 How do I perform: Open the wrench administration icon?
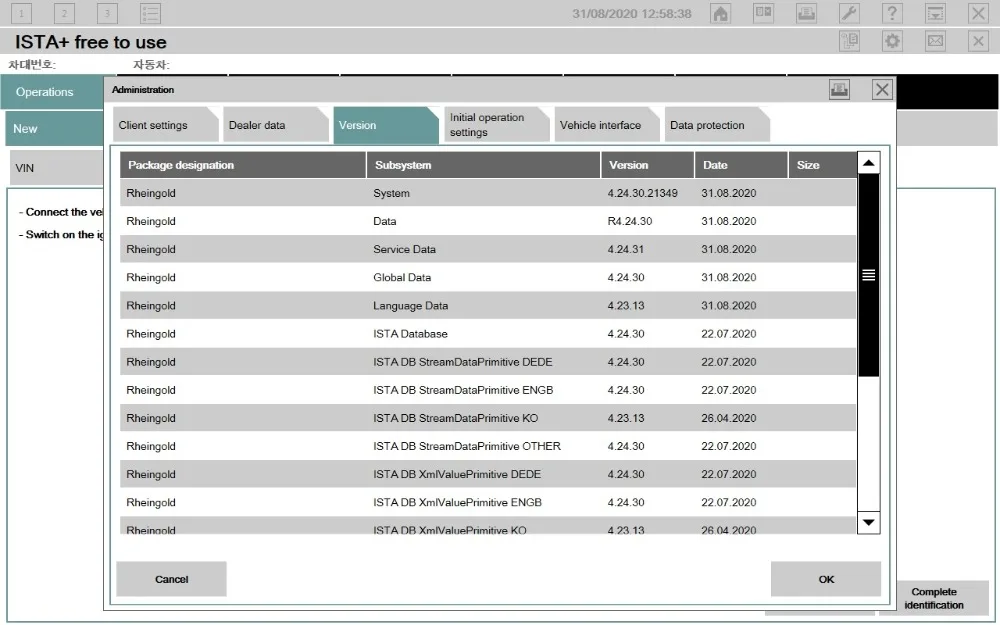[x=849, y=14]
